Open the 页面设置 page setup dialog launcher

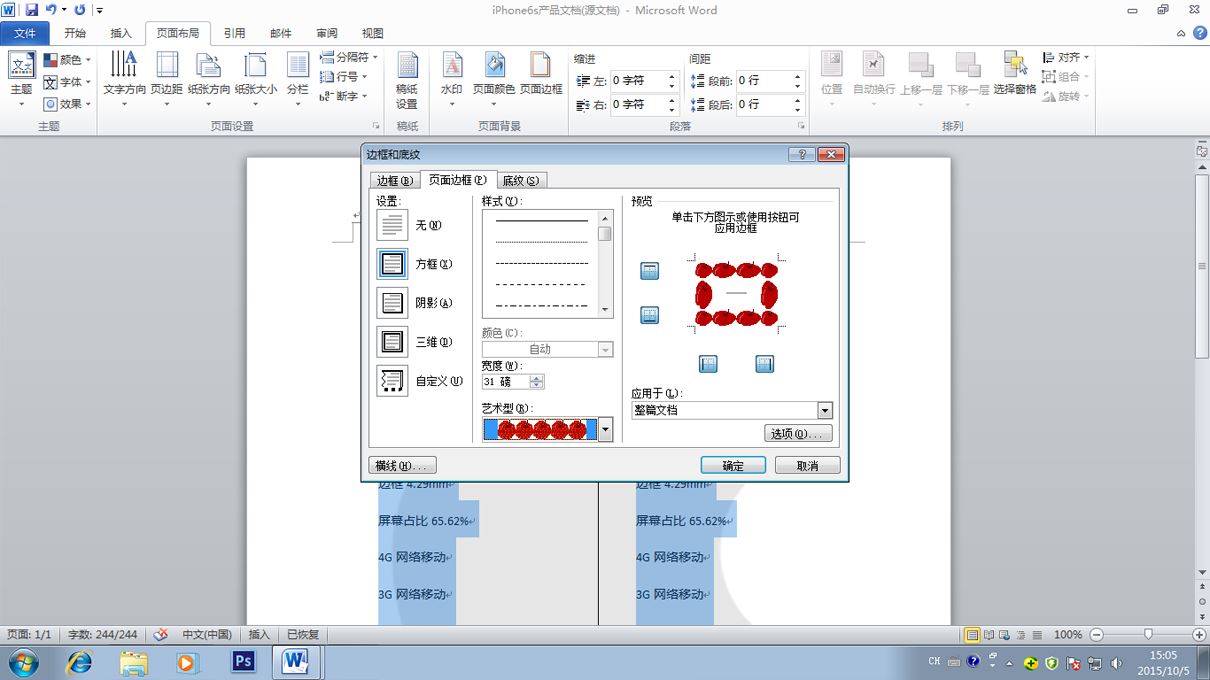376,127
